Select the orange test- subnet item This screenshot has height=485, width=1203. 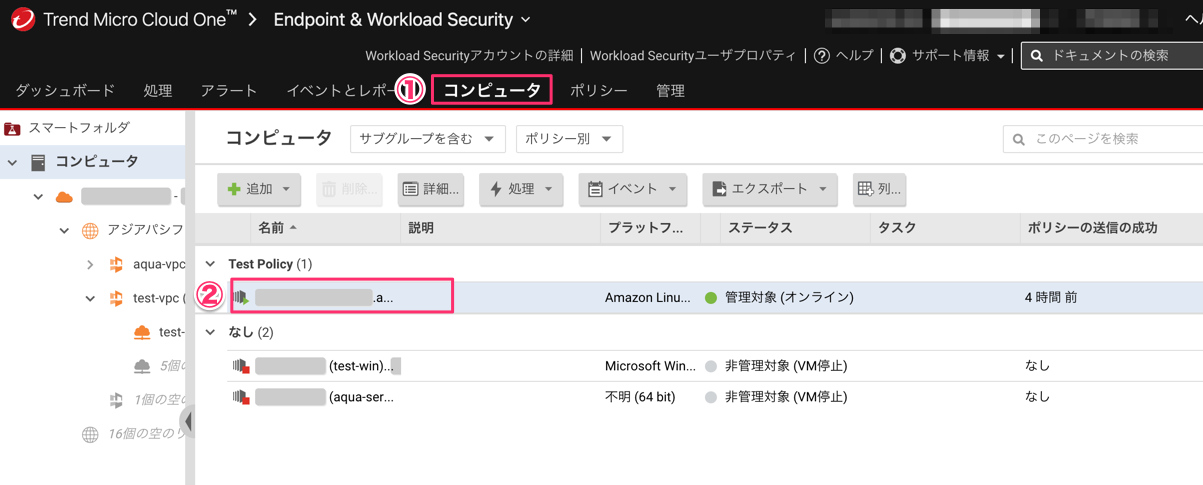159,332
